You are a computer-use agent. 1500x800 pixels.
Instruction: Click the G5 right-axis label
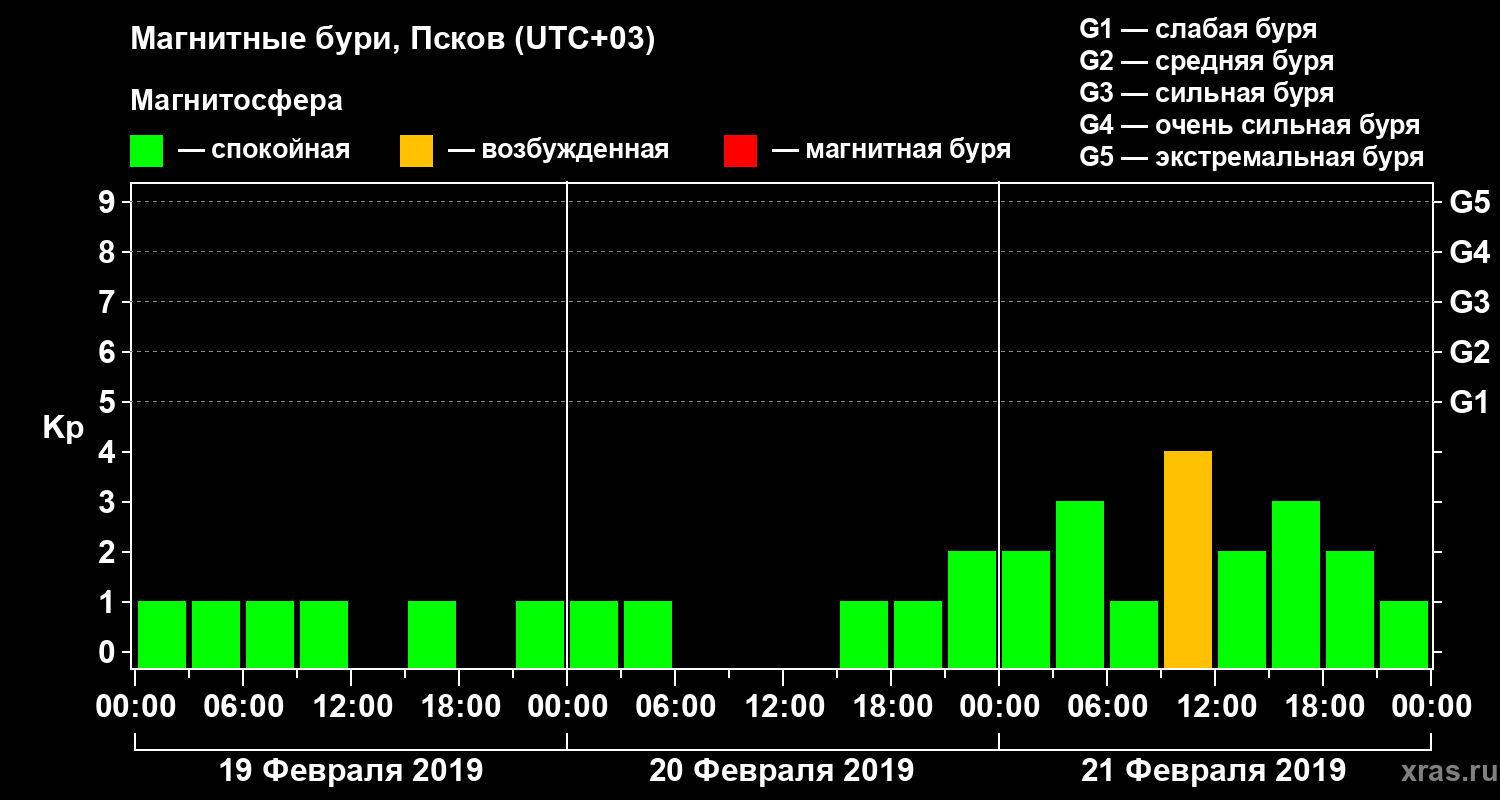[x=1469, y=202]
